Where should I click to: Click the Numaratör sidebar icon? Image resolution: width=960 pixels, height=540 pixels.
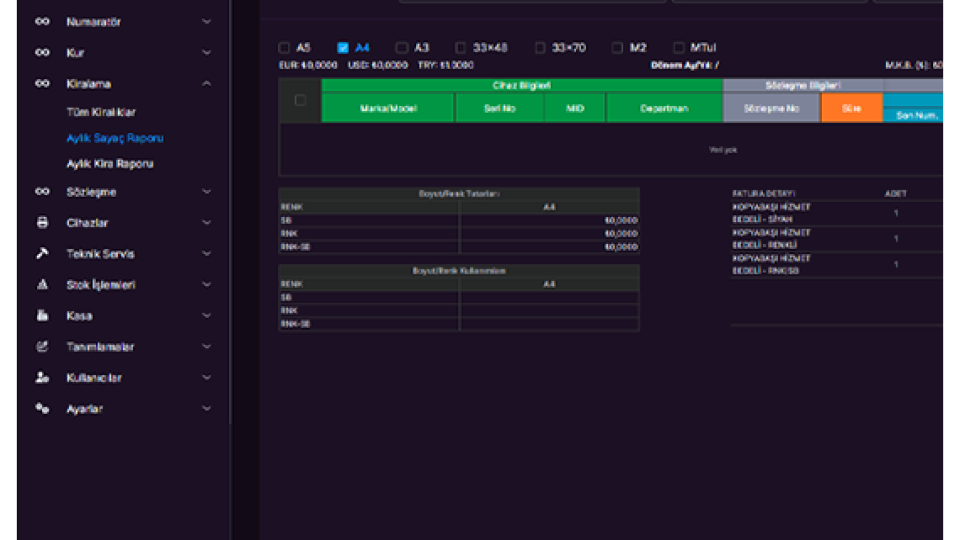pos(42,21)
